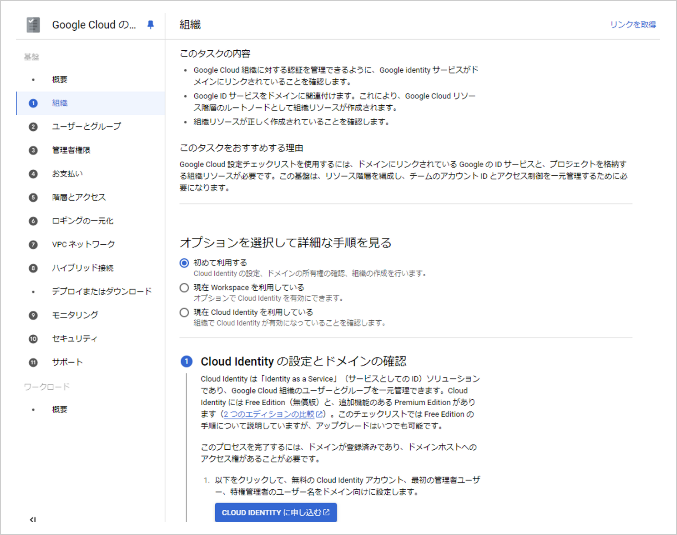Click the リンクを取得 link
This screenshot has width=677, height=535.
click(633, 25)
